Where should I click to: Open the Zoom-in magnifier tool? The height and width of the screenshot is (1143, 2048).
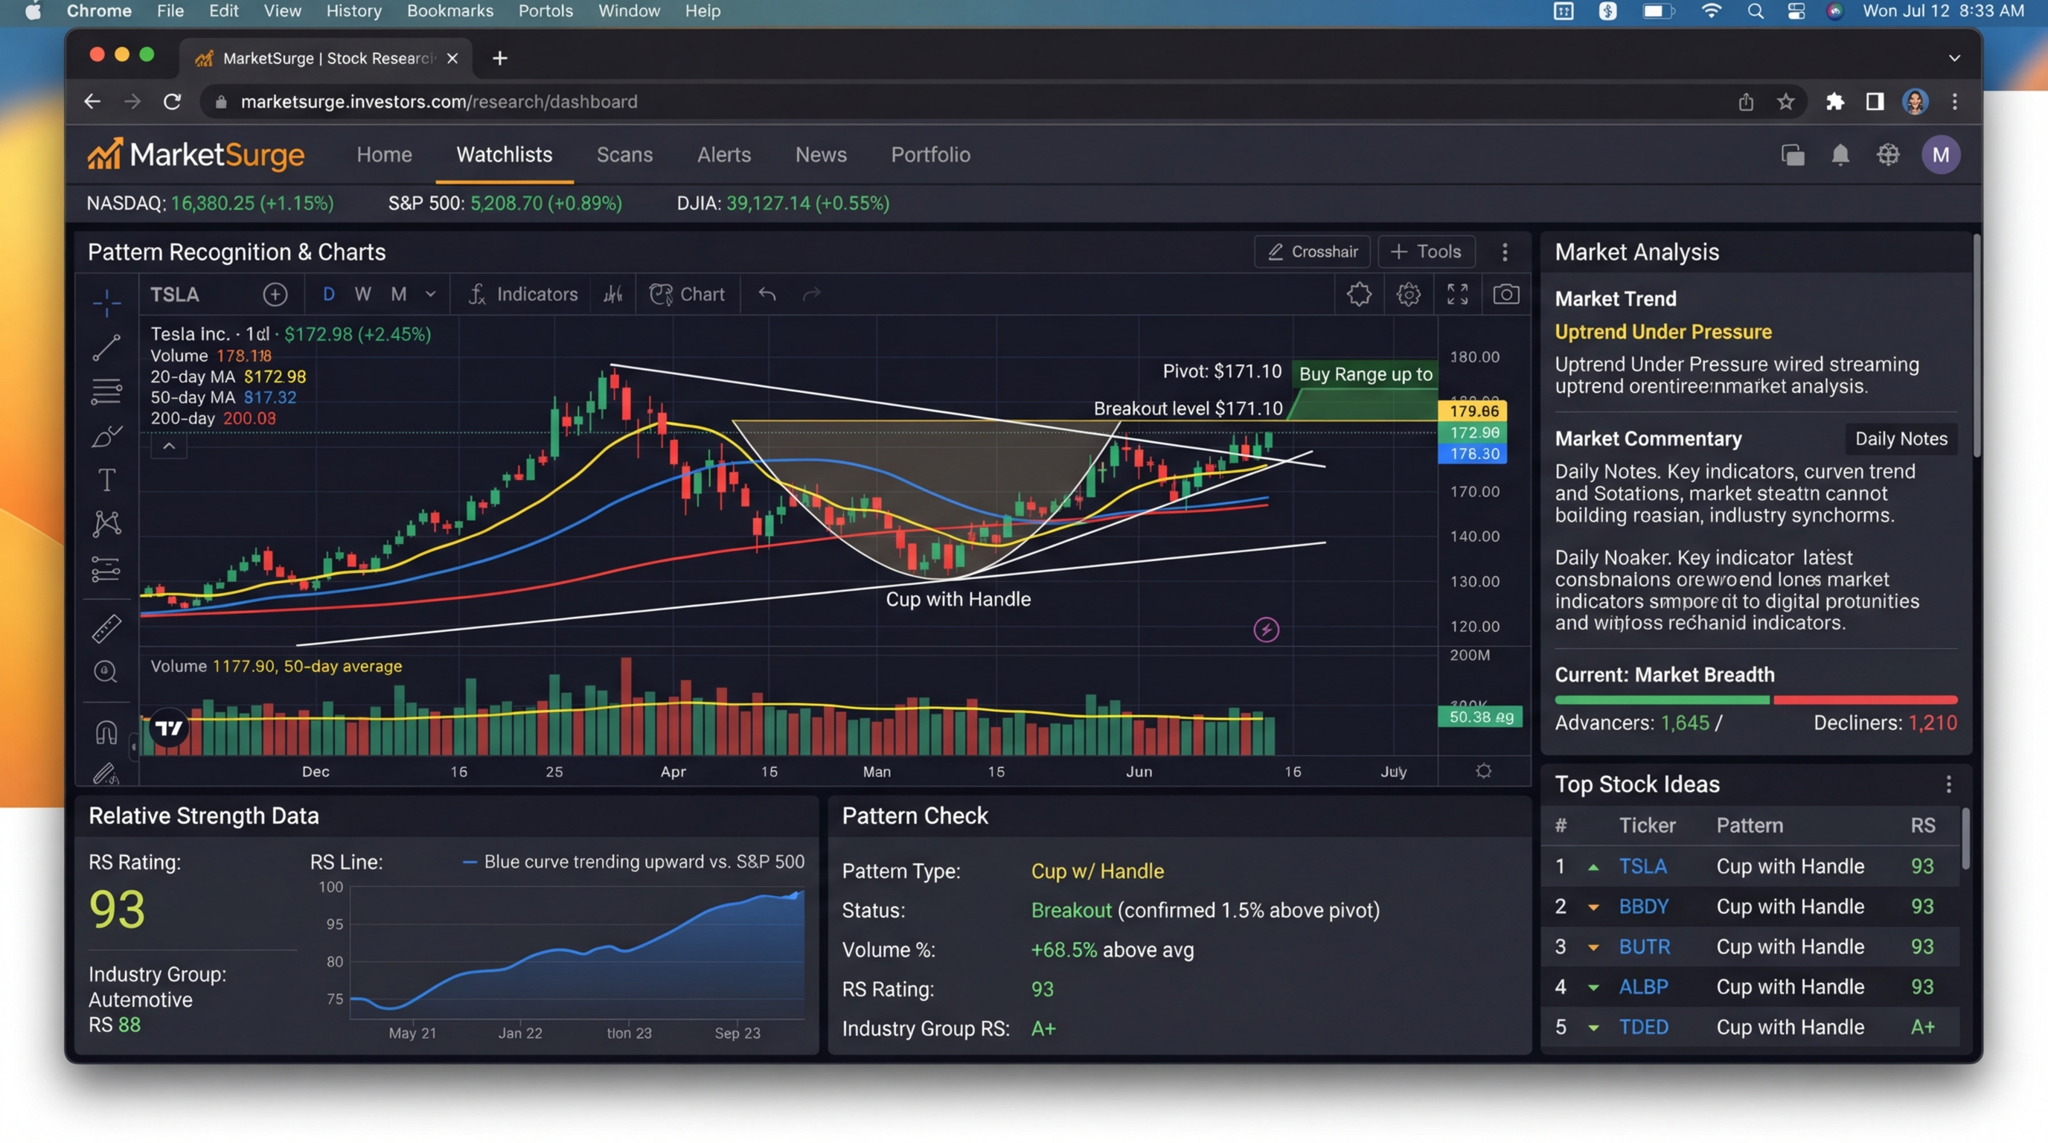[x=107, y=671]
